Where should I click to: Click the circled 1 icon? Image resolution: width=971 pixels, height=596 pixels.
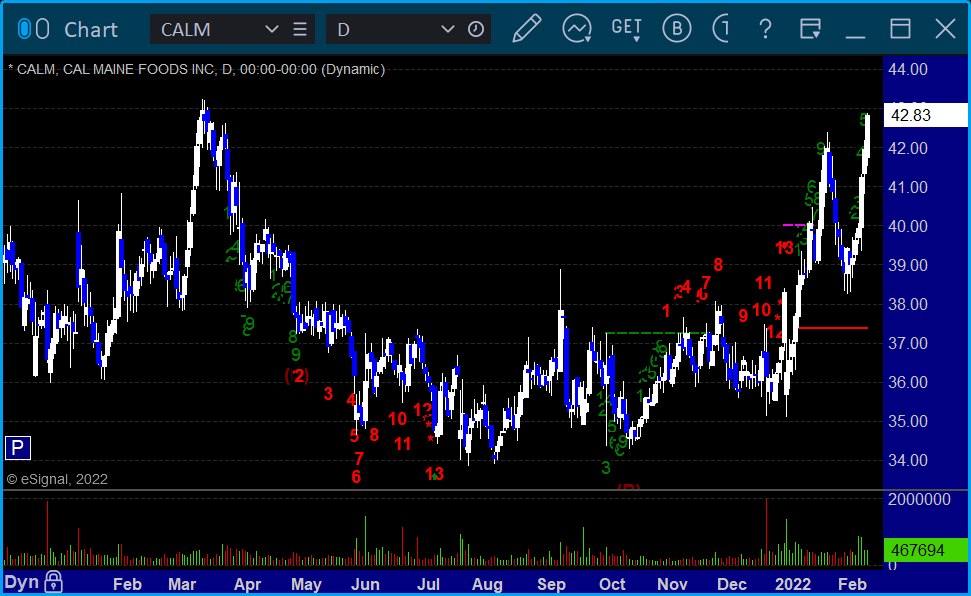point(721,28)
